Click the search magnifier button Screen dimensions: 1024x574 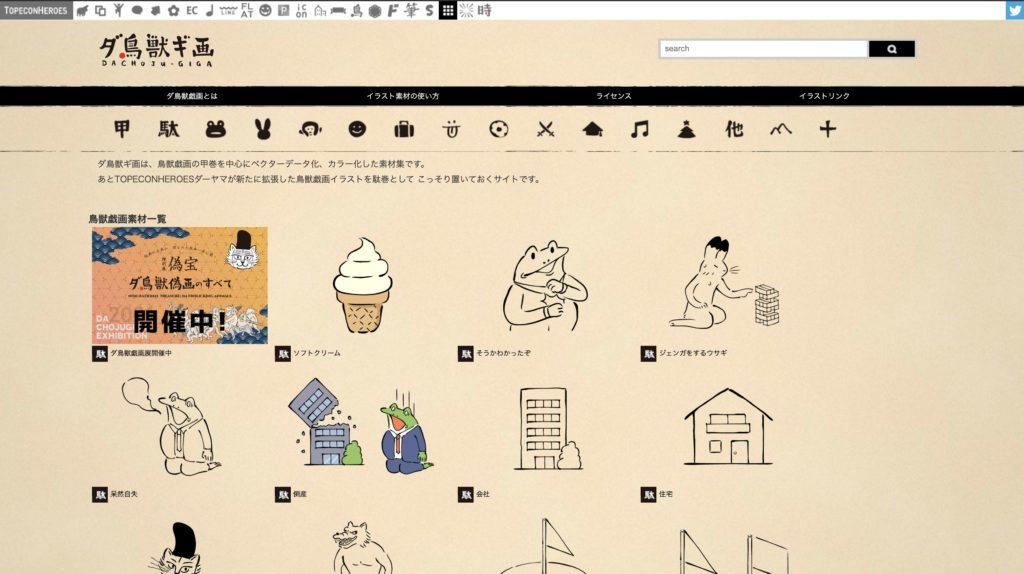(x=891, y=49)
